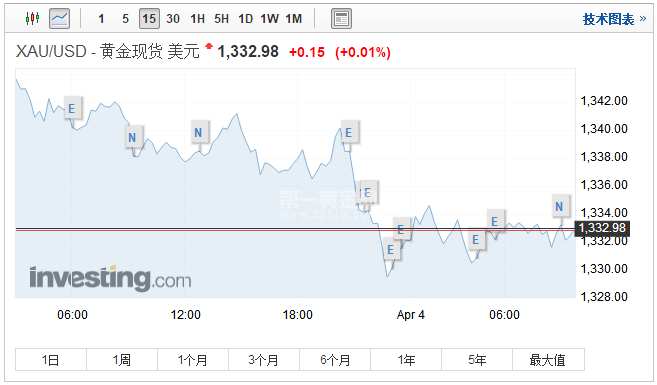This screenshot has width=657, height=385.
Task: Choose the 1W interval
Action: (269, 19)
